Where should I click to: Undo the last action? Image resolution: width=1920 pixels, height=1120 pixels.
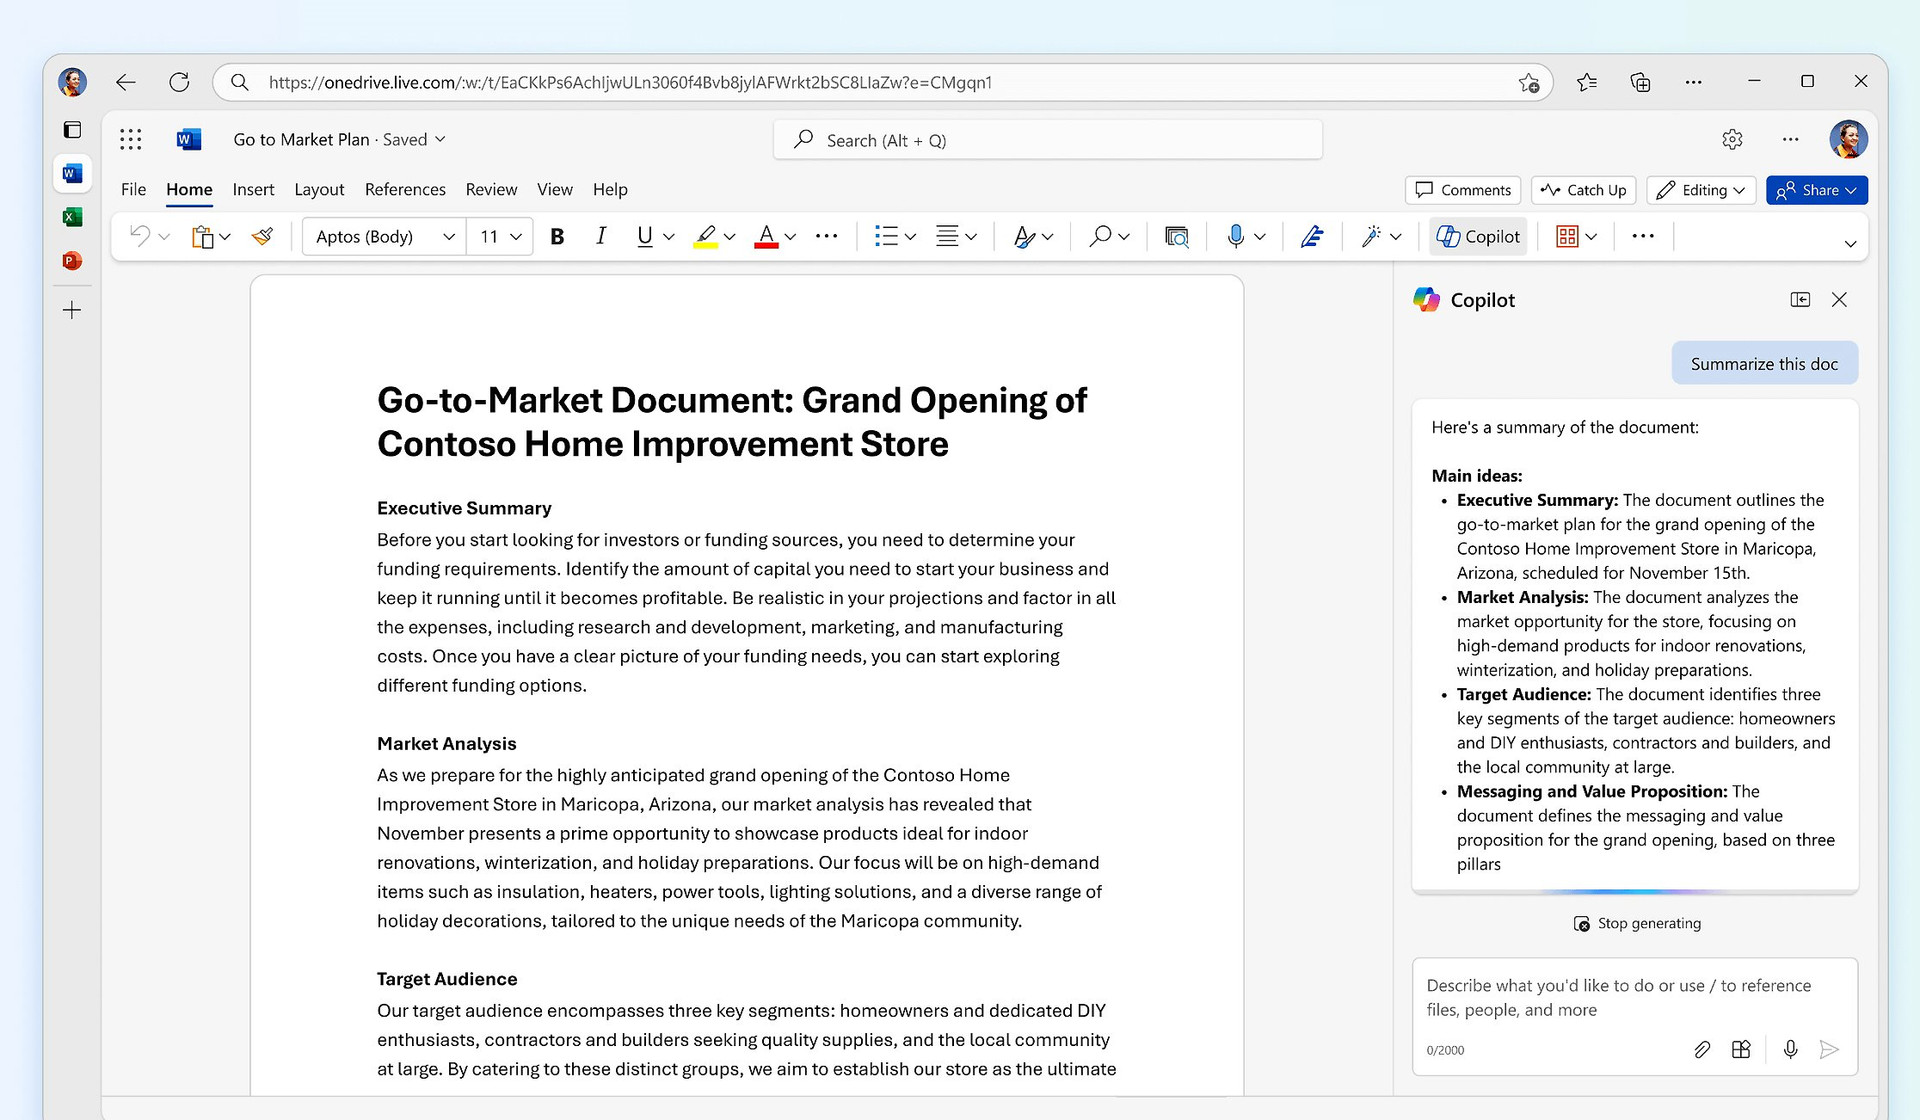(140, 236)
